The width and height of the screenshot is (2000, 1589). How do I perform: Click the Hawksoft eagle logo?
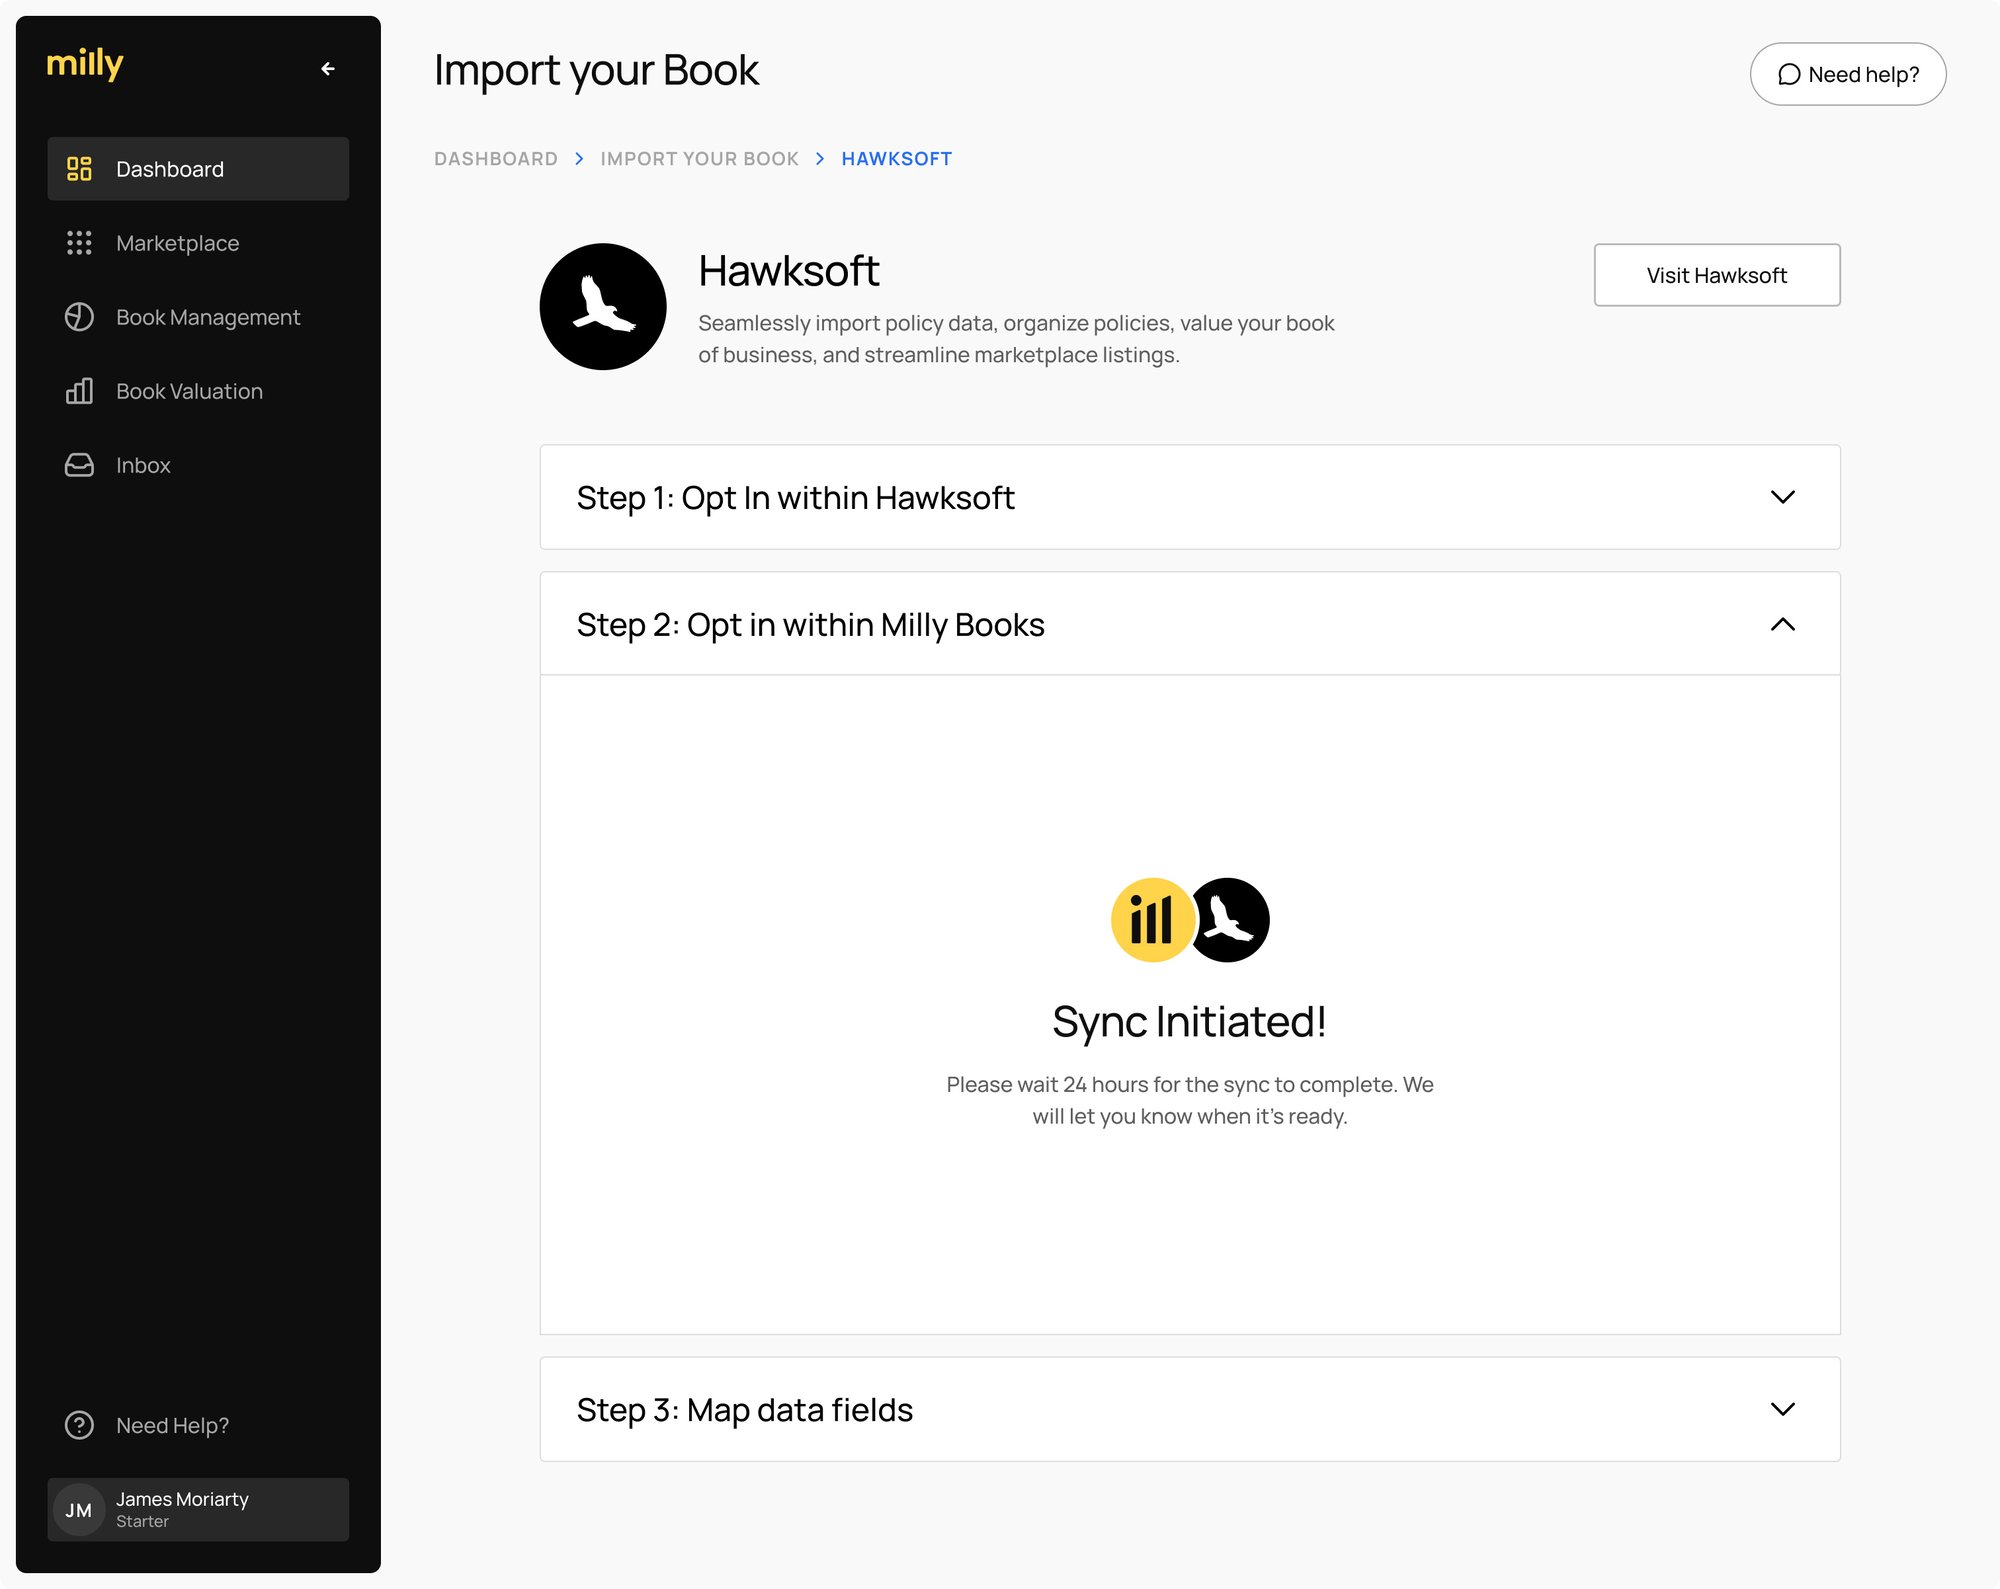(603, 306)
